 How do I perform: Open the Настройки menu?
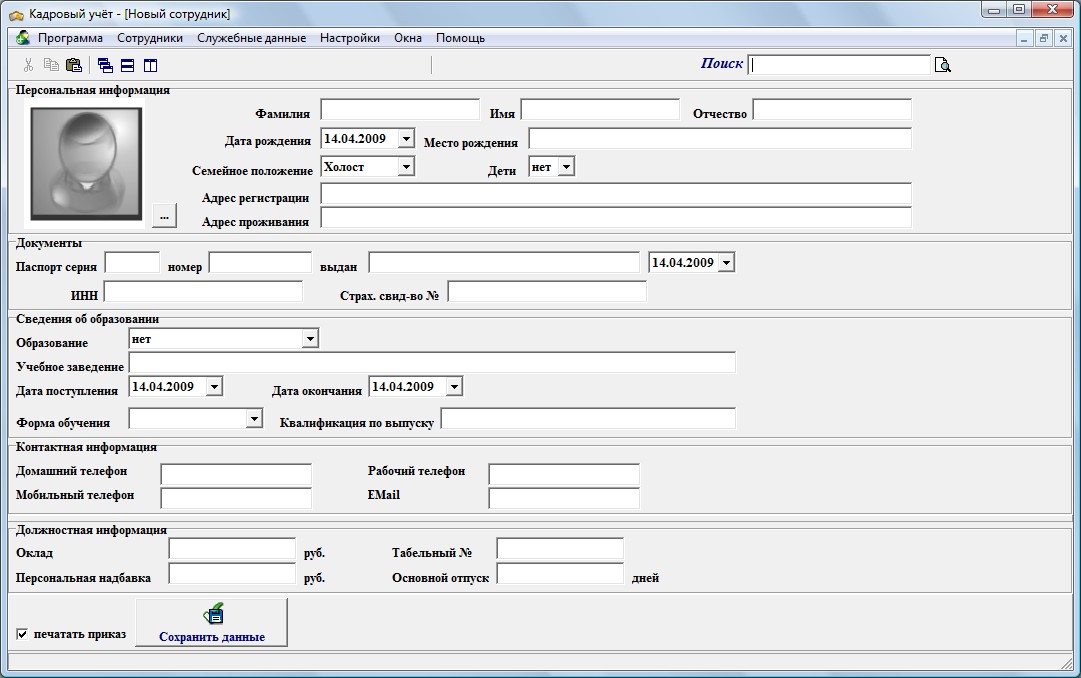pos(350,38)
